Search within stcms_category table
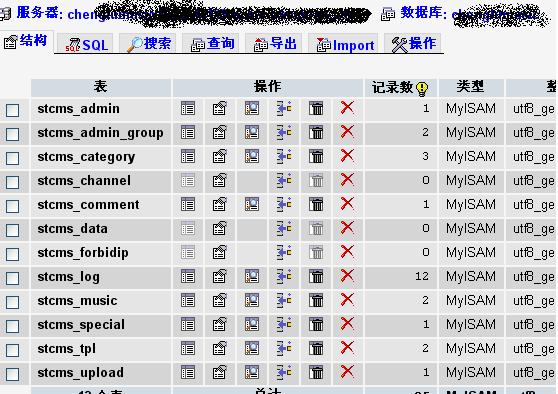 pyautogui.click(x=252, y=156)
